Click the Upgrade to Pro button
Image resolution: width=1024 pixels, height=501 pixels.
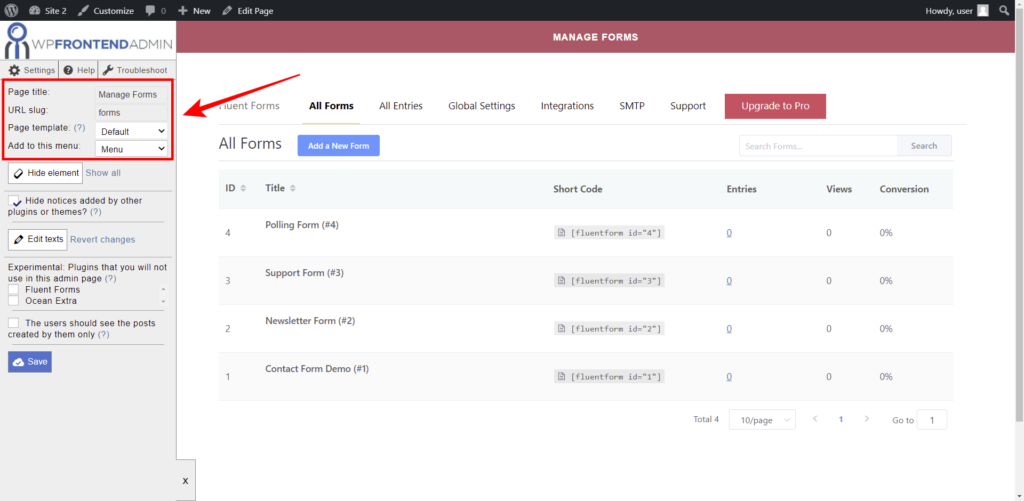click(775, 106)
